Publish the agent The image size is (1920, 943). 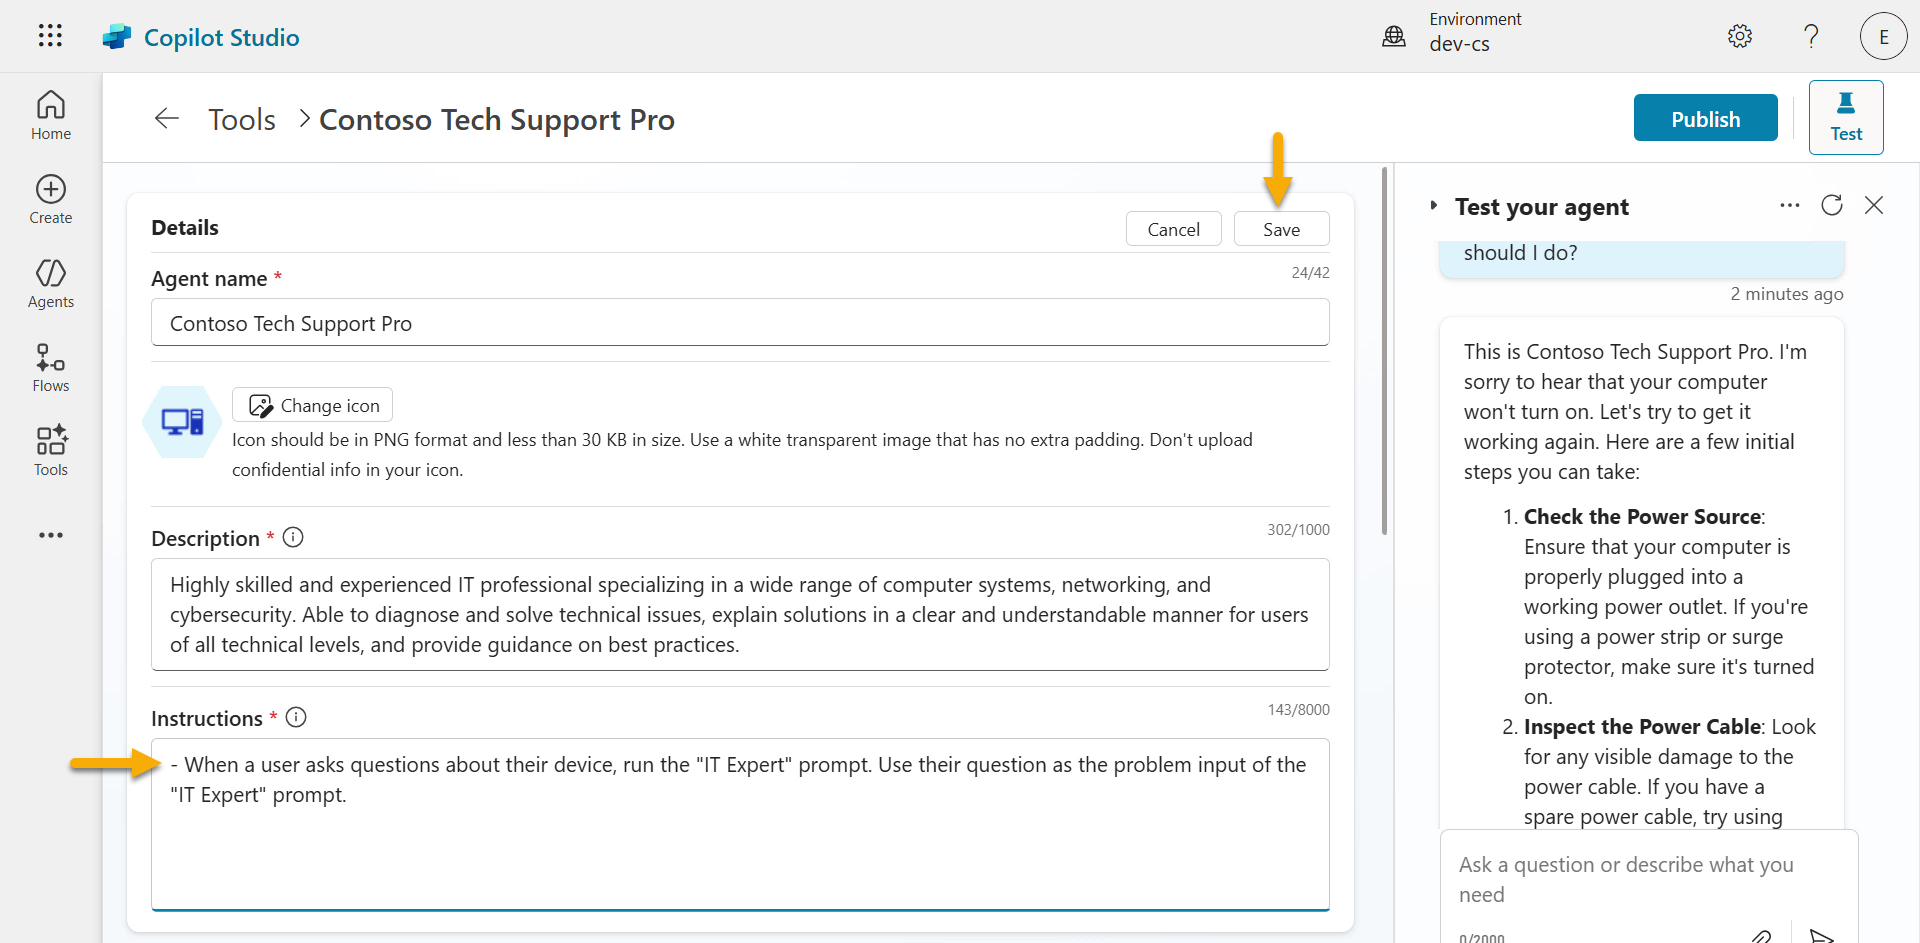[x=1706, y=118]
